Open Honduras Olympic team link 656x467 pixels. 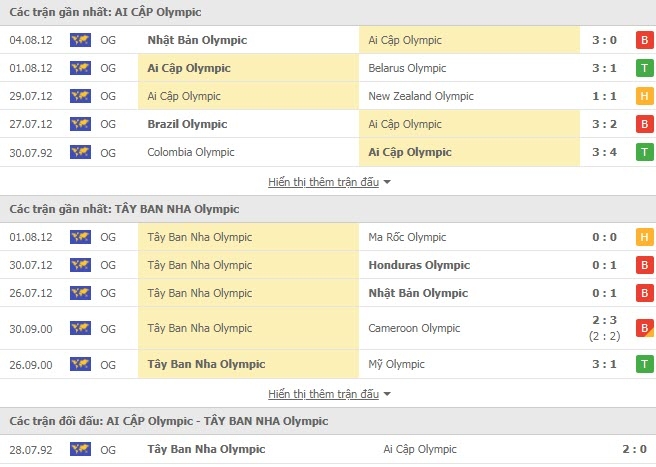(x=419, y=265)
